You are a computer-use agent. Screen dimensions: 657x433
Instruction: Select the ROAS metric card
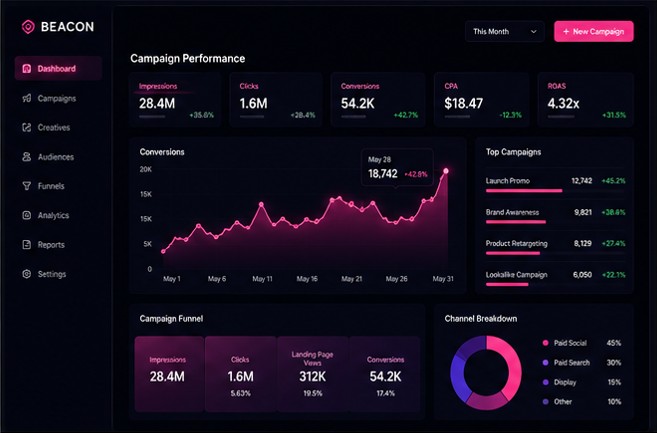coord(585,99)
